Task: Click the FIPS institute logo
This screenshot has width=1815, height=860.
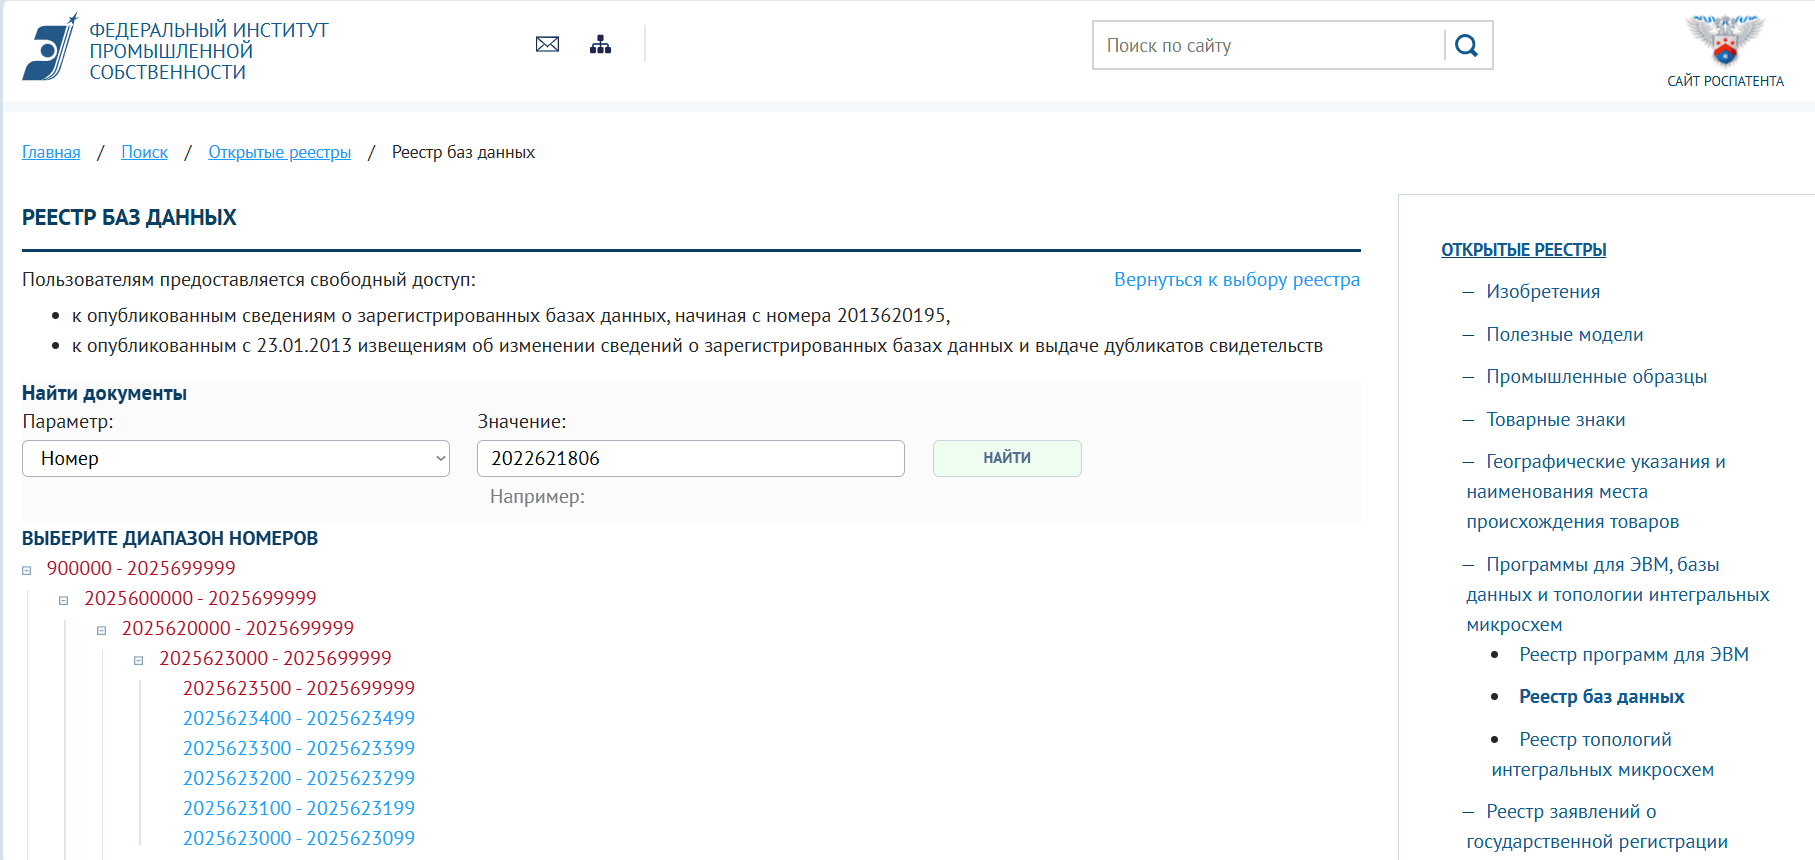Action: [50, 48]
